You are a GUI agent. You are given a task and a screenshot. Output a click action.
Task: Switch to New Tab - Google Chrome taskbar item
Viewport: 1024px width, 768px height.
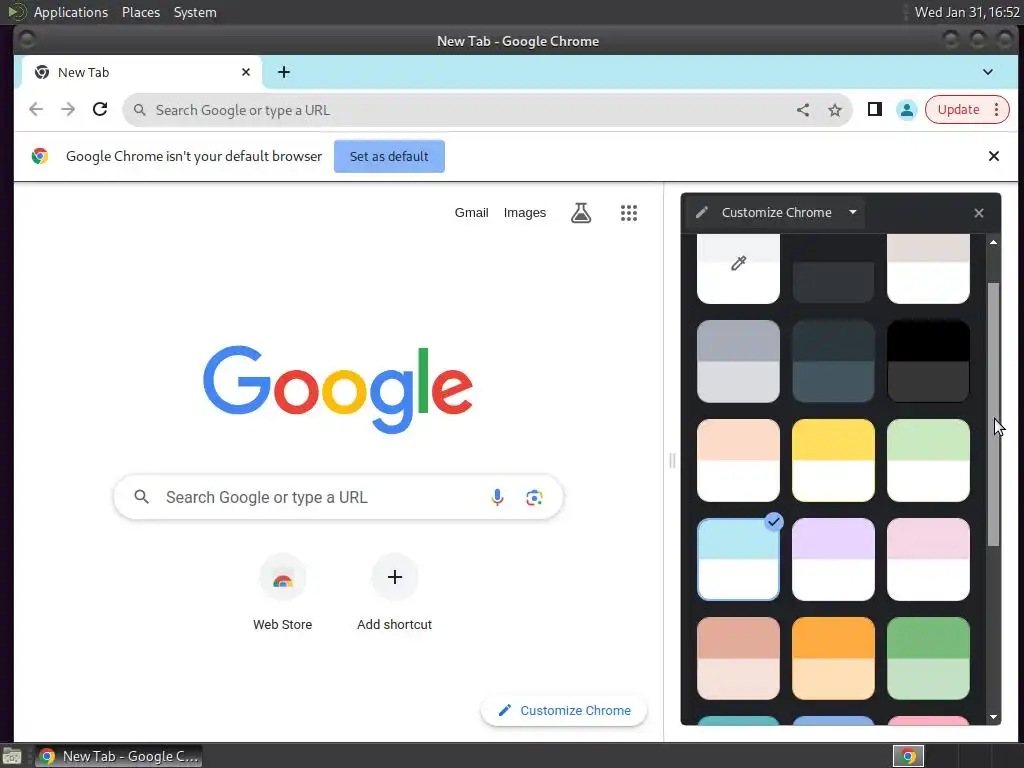(x=118, y=756)
